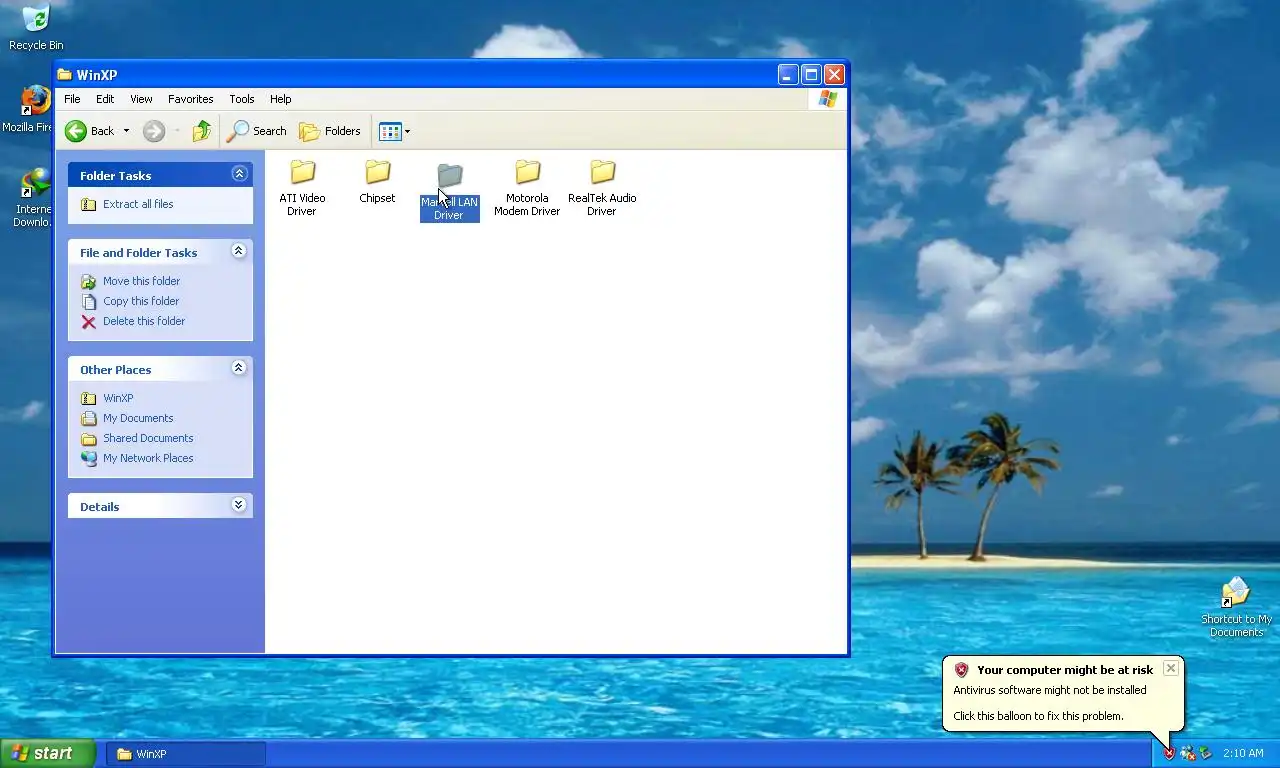Open the Search pane

(257, 131)
